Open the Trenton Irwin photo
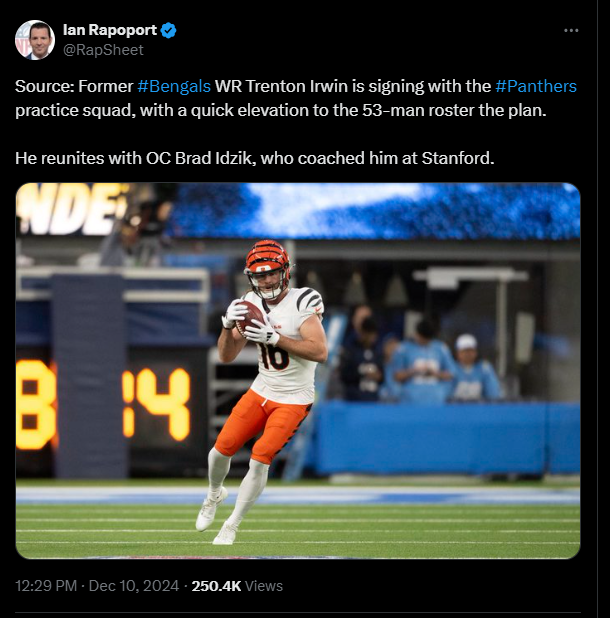 point(298,370)
